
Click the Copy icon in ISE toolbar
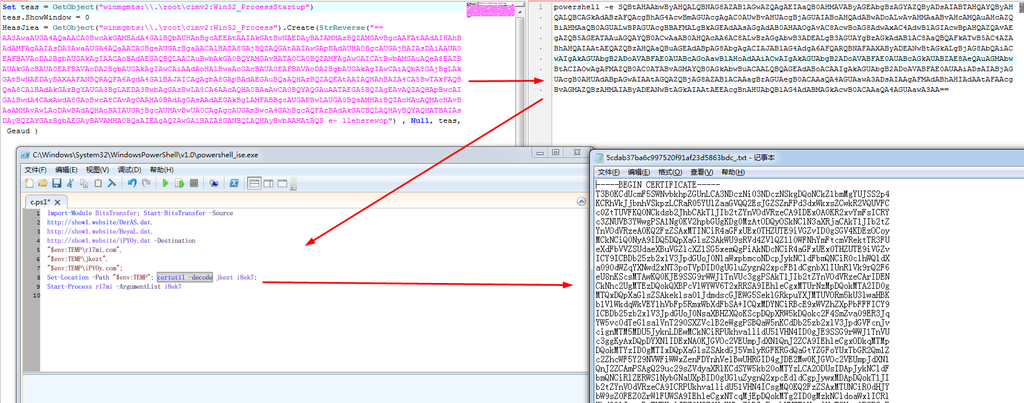click(84, 183)
